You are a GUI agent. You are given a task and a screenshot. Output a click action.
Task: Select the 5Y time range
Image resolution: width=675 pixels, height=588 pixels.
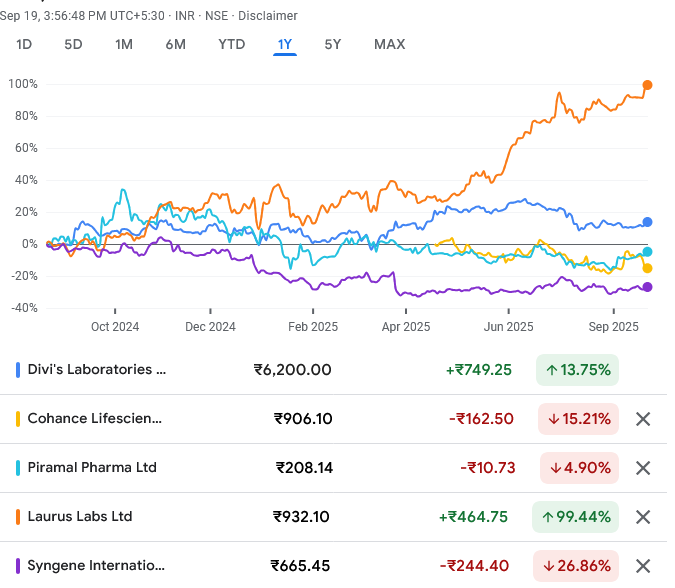pos(333,44)
